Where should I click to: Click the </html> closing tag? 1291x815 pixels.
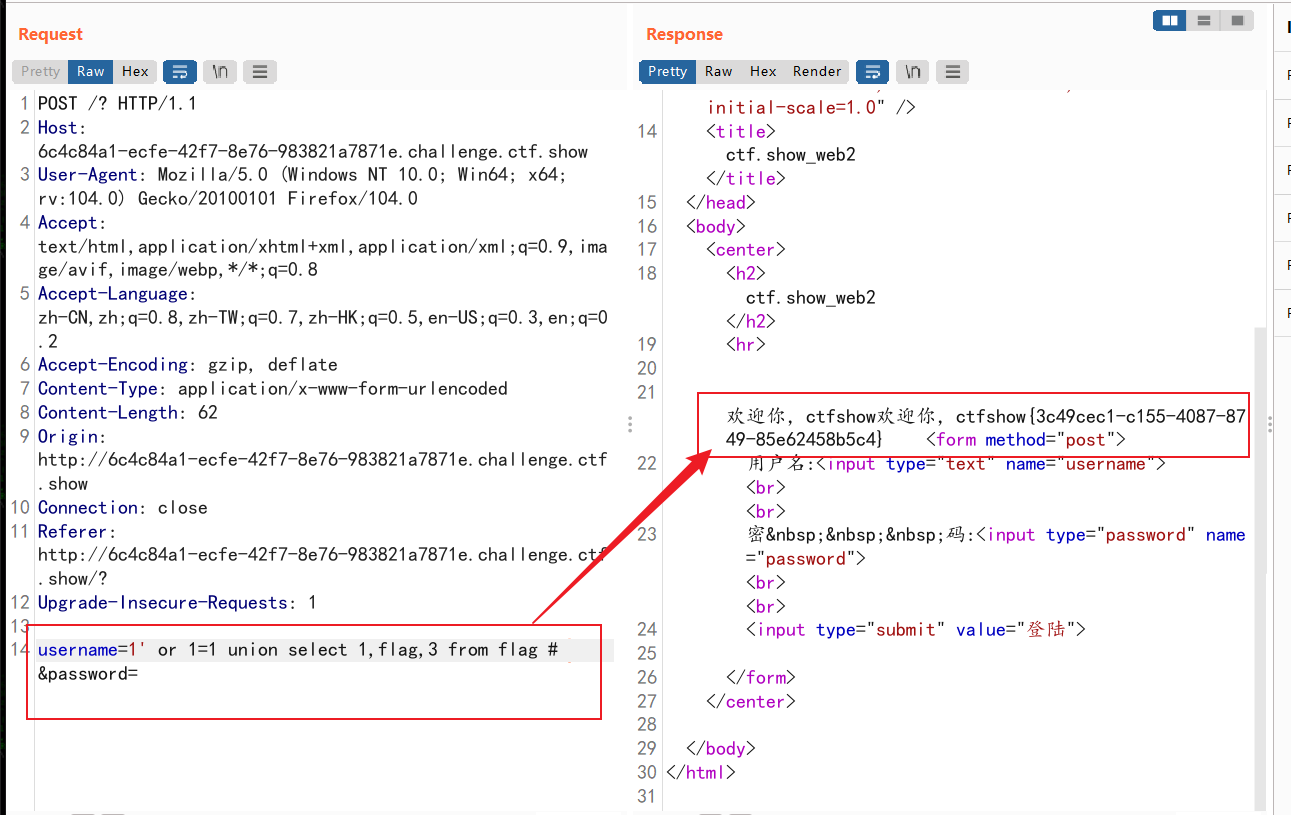coord(701,772)
